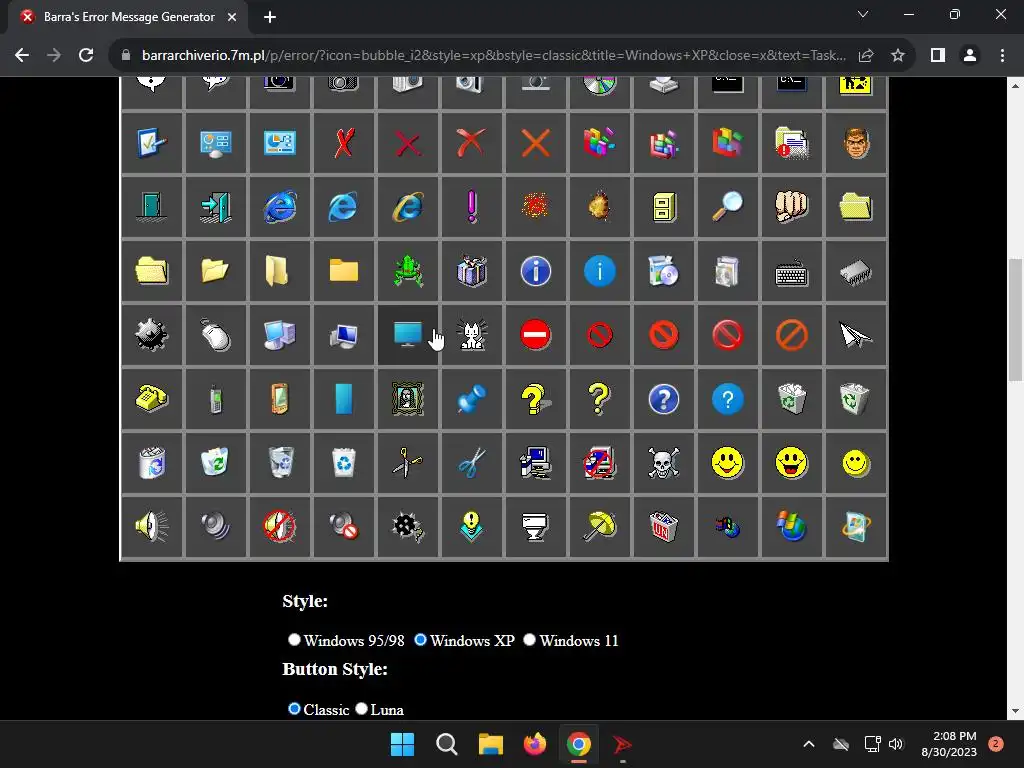1024x768 pixels.
Task: Open the Windows Start menu
Action: click(402, 744)
